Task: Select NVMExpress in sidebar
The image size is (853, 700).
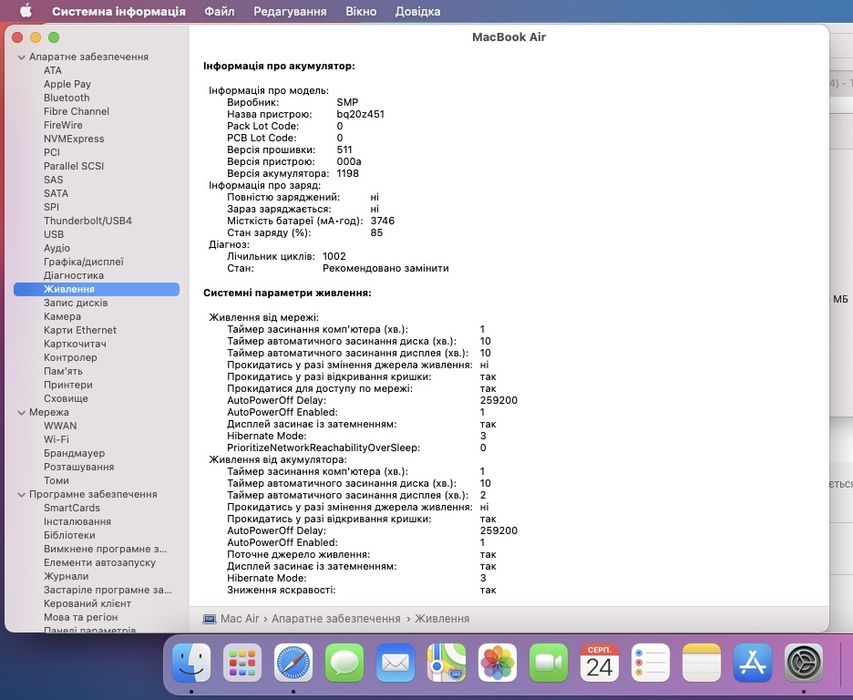Action: click(x=74, y=139)
